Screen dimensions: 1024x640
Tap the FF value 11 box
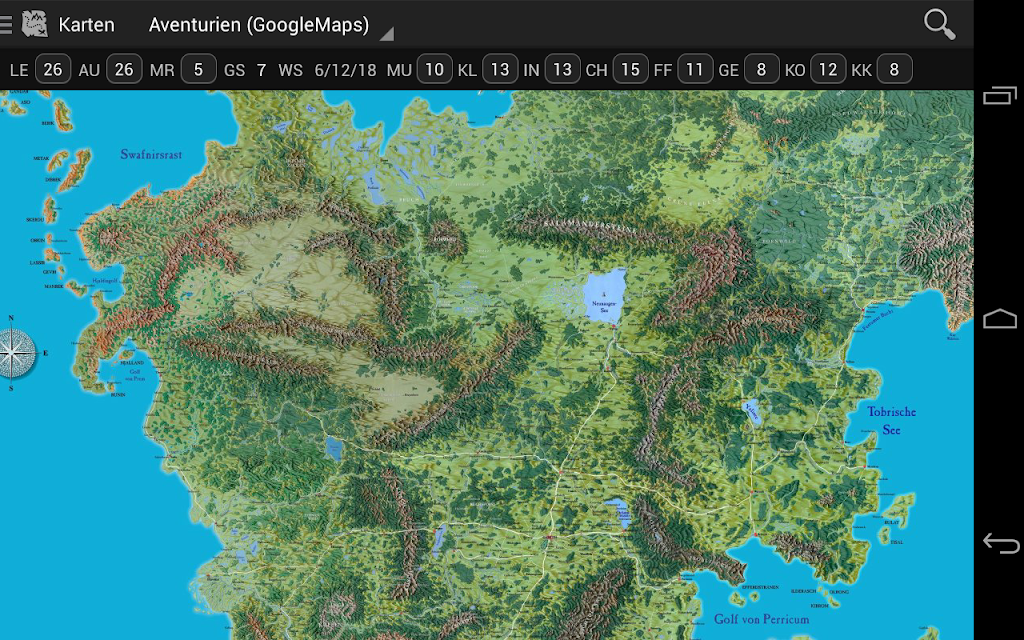[x=695, y=69]
